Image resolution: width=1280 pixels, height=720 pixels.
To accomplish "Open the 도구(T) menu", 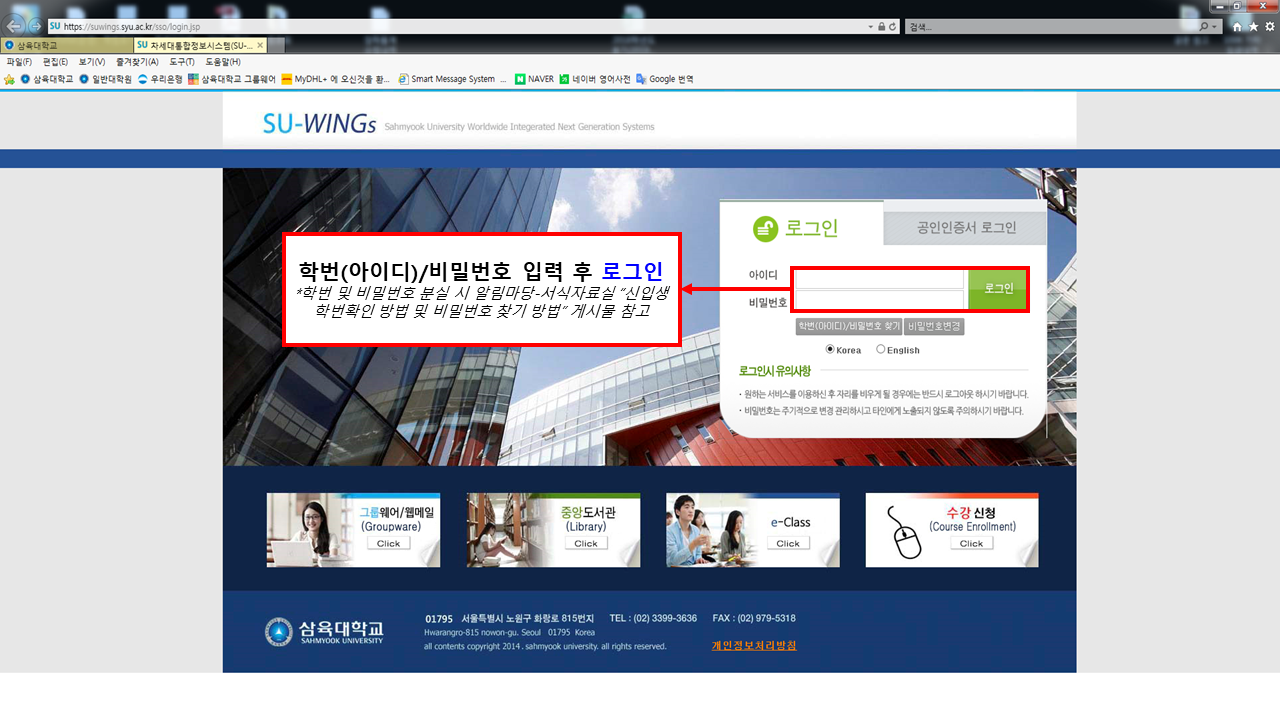I will click(182, 62).
